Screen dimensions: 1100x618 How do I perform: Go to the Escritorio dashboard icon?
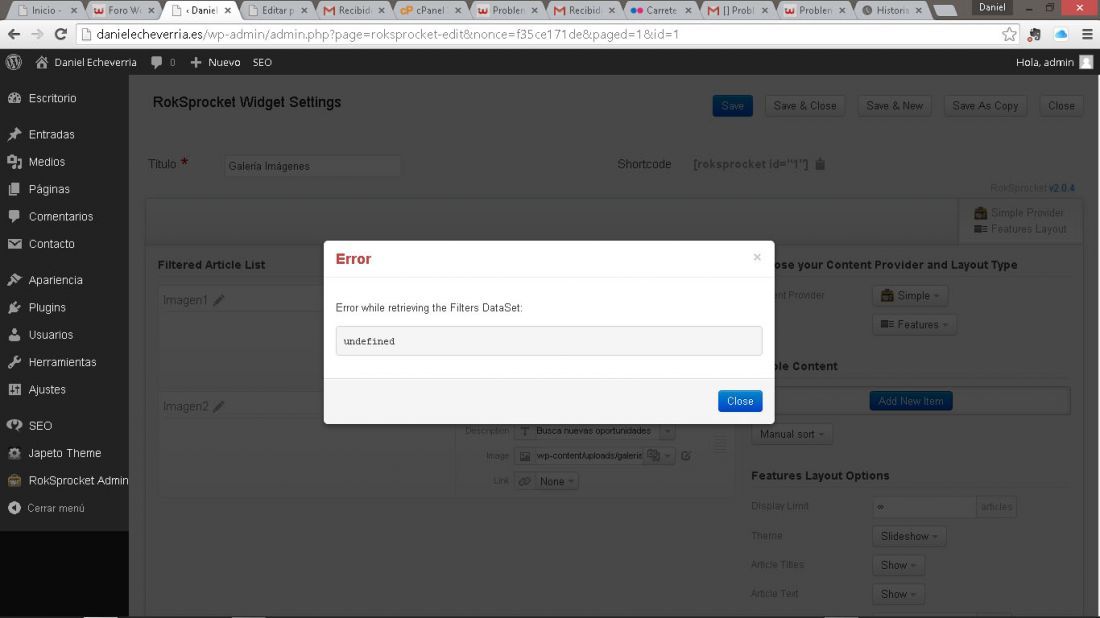click(14, 98)
